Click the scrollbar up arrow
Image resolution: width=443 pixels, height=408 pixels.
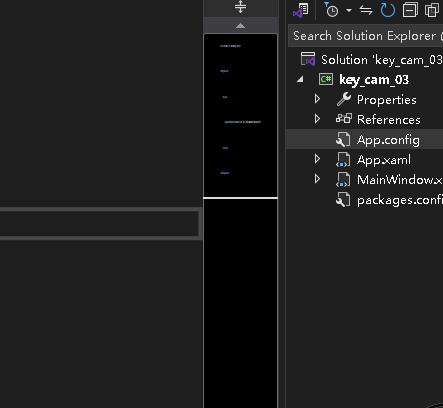(240, 26)
